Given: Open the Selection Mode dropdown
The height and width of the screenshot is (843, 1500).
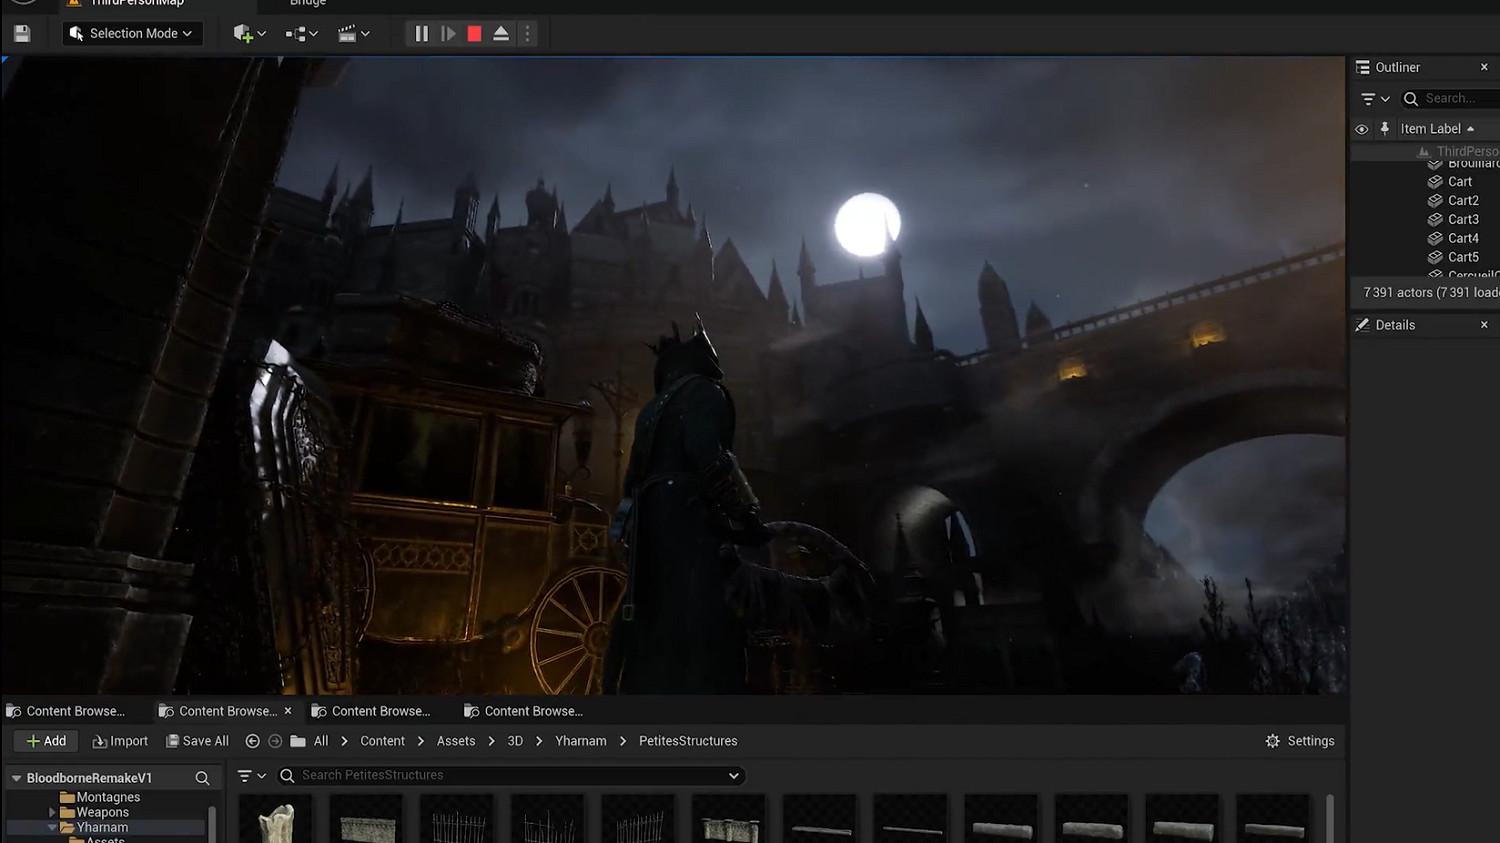Looking at the screenshot, I should click(x=131, y=34).
